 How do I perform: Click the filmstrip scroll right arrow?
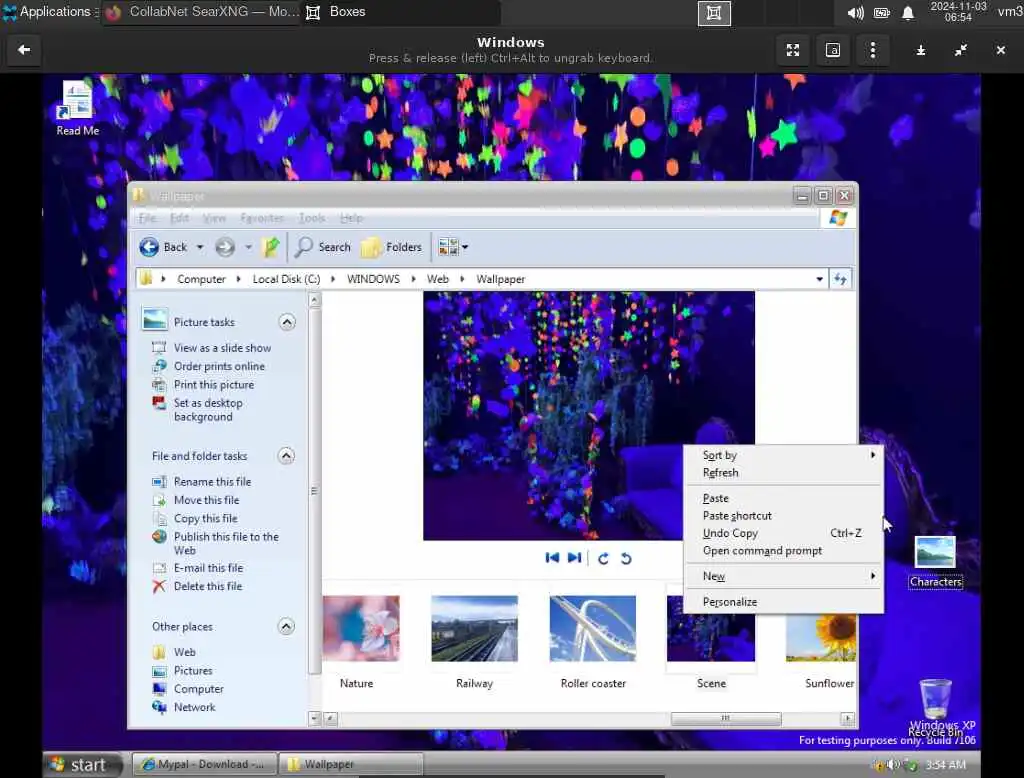click(x=848, y=719)
